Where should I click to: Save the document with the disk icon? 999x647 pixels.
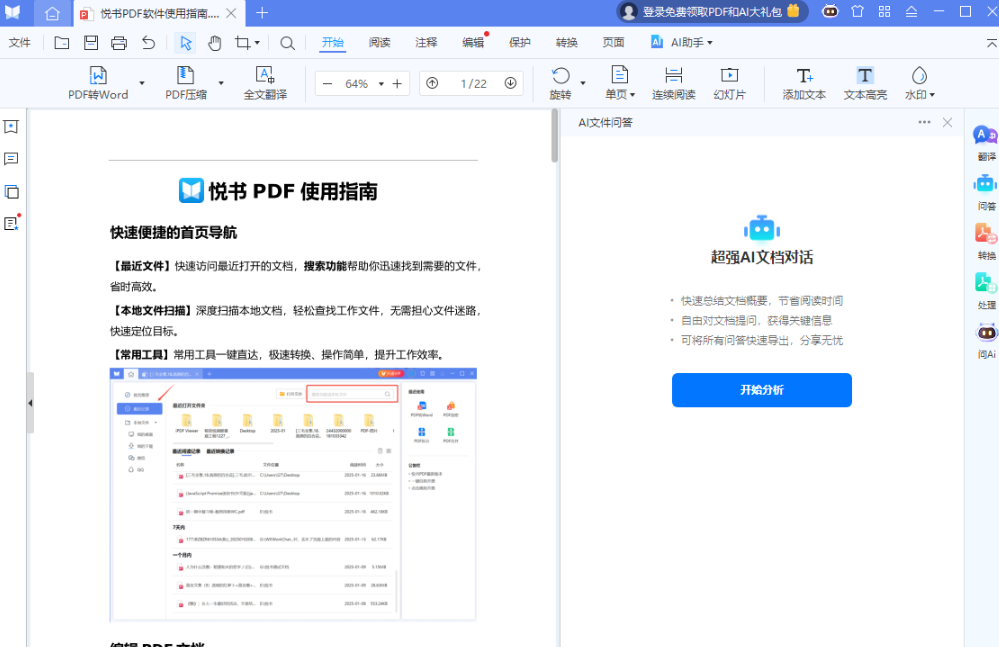click(x=91, y=43)
